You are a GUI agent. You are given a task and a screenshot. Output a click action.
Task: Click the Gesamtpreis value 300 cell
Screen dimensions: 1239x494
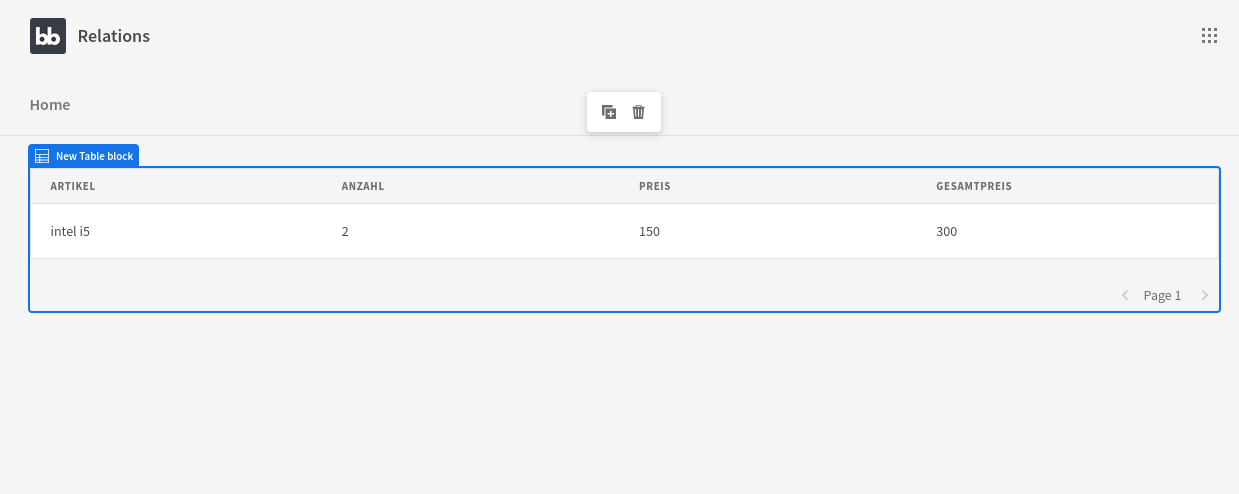[x=946, y=231]
